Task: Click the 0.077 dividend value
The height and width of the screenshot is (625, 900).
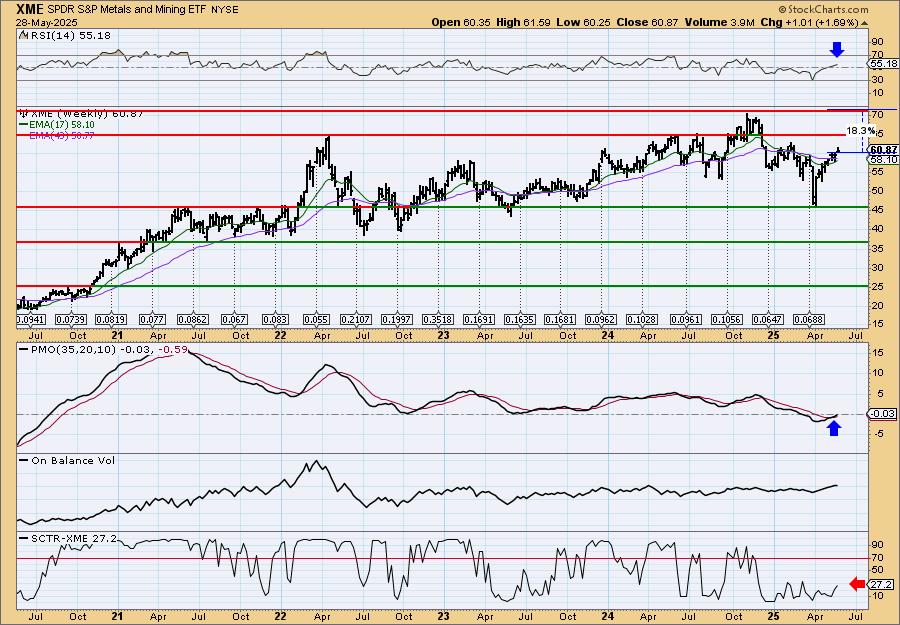Action: (153, 319)
